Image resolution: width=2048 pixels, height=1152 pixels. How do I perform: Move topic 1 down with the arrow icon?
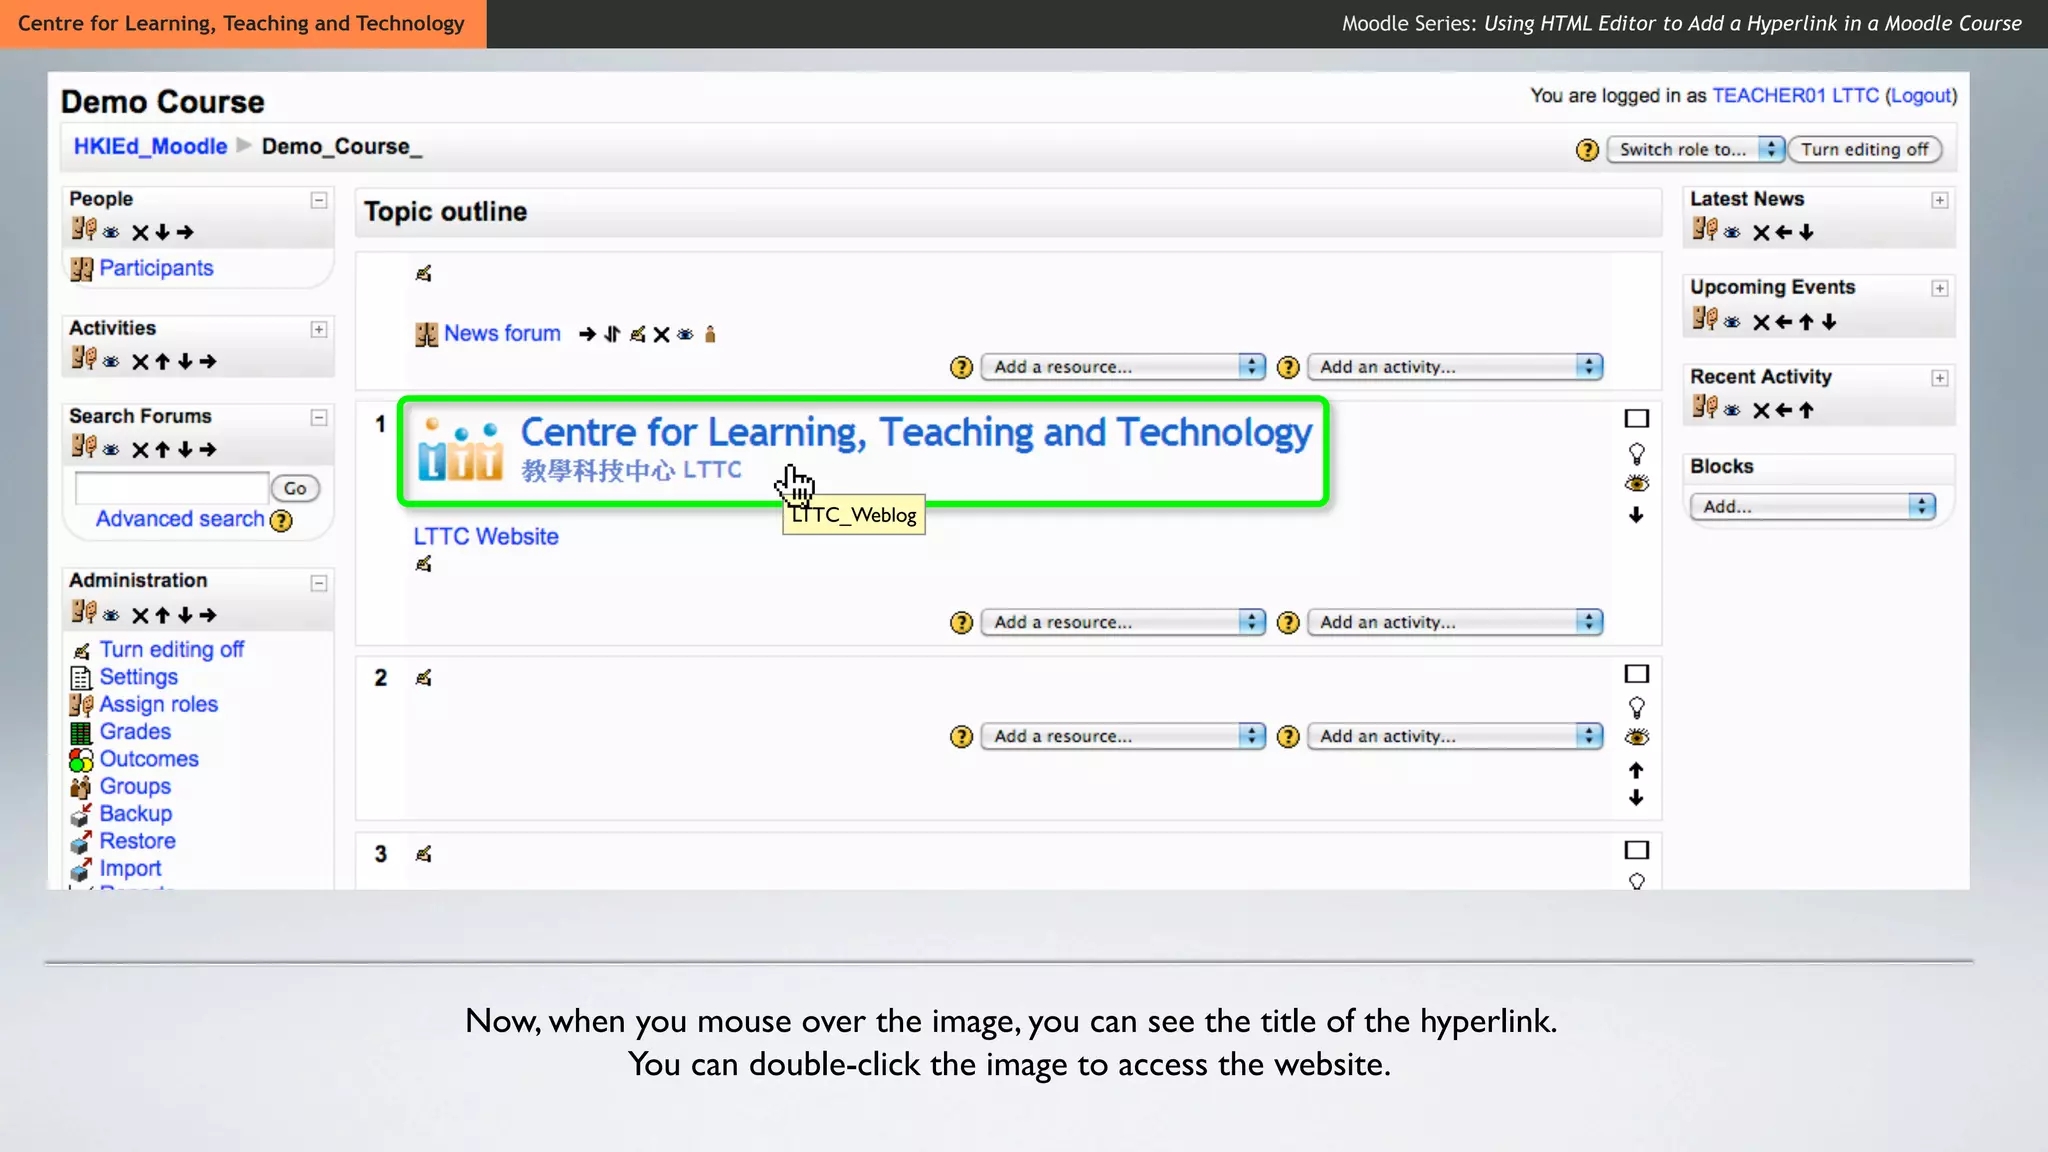click(1636, 515)
